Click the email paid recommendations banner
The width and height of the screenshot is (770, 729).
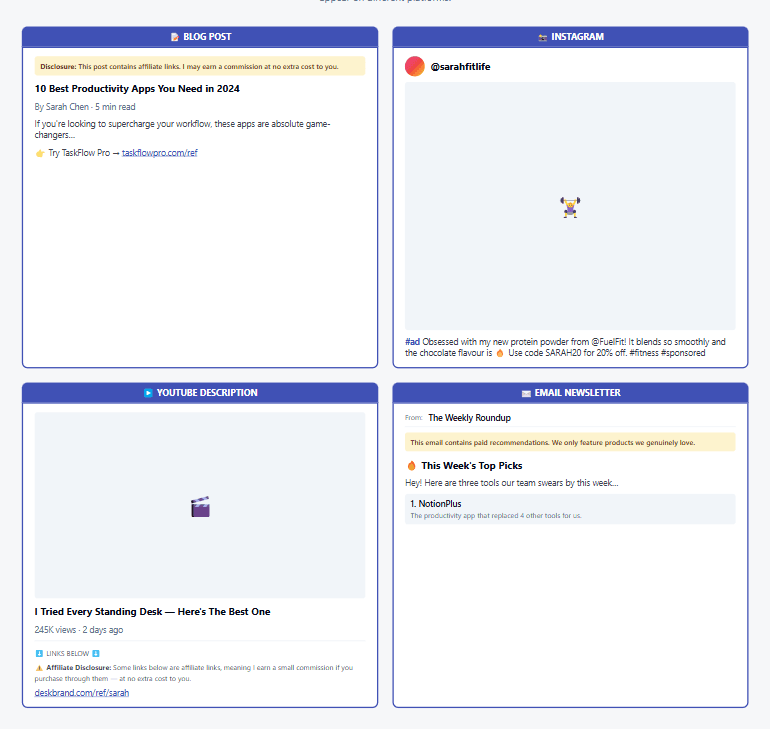click(570, 442)
